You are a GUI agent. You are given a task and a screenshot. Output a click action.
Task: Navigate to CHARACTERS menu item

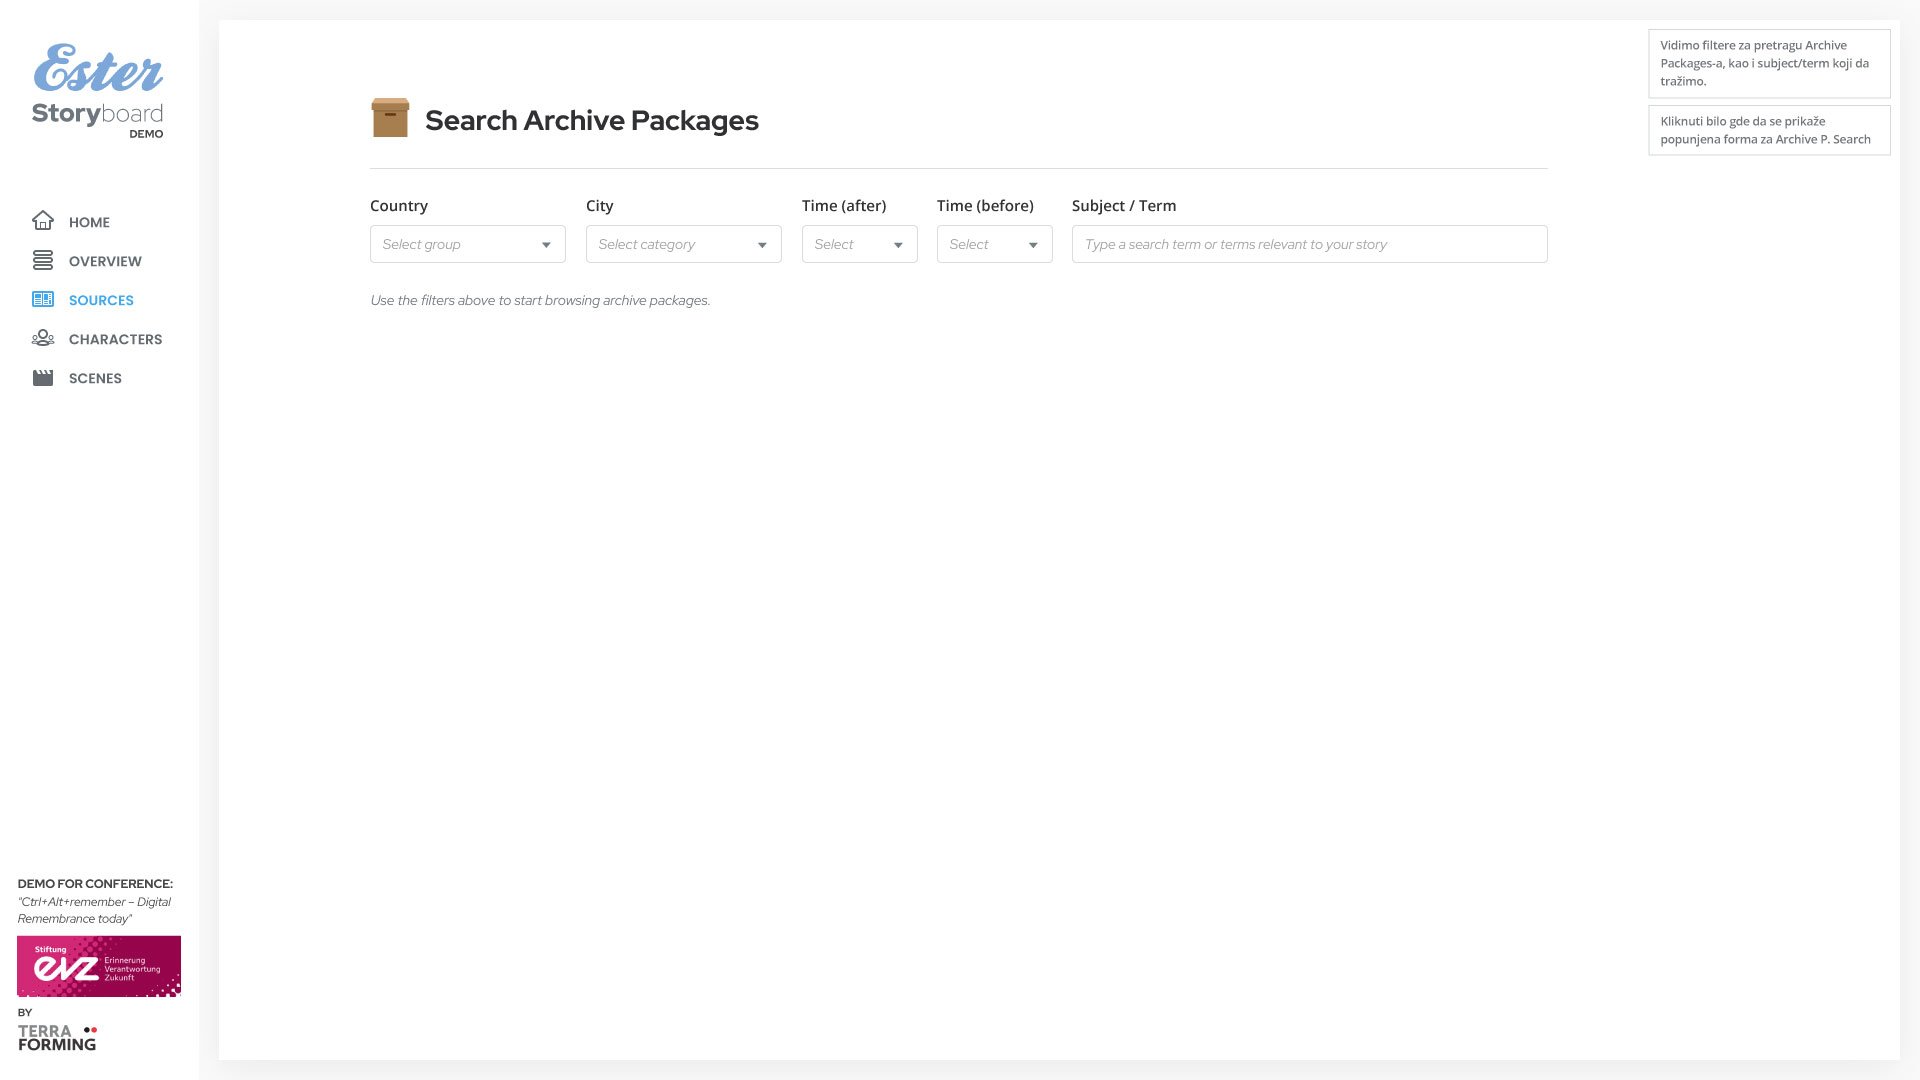point(115,339)
